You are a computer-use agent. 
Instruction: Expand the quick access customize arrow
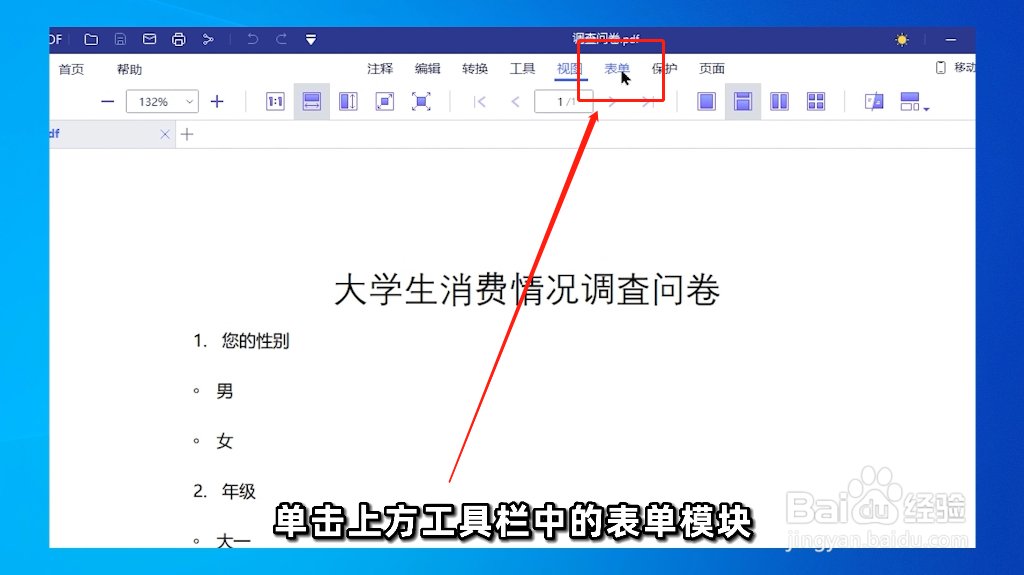(x=311, y=40)
